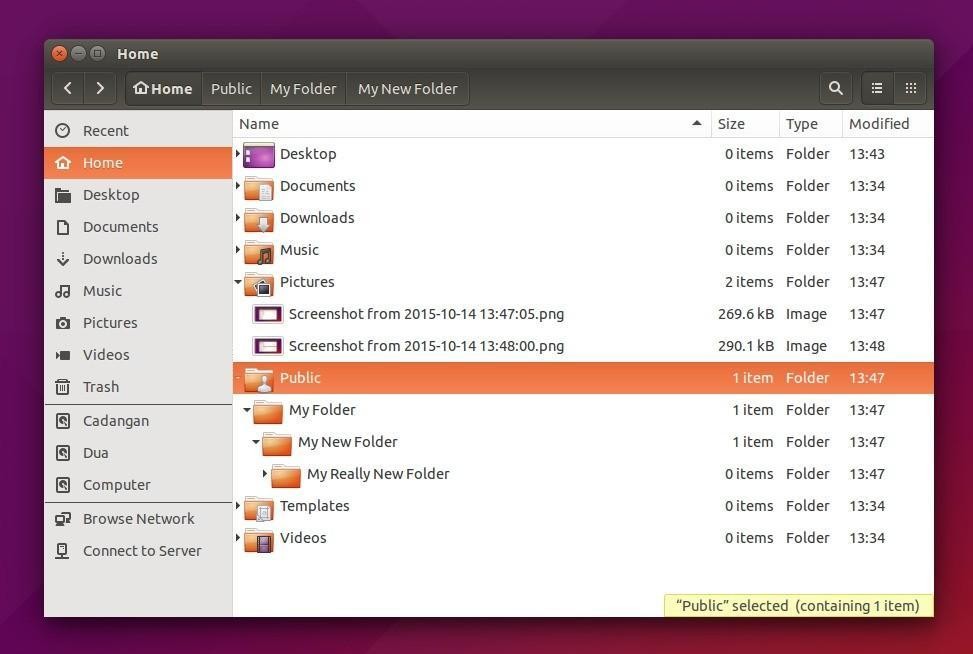Open Trash from the sidebar
This screenshot has height=654, width=973.
tap(100, 386)
